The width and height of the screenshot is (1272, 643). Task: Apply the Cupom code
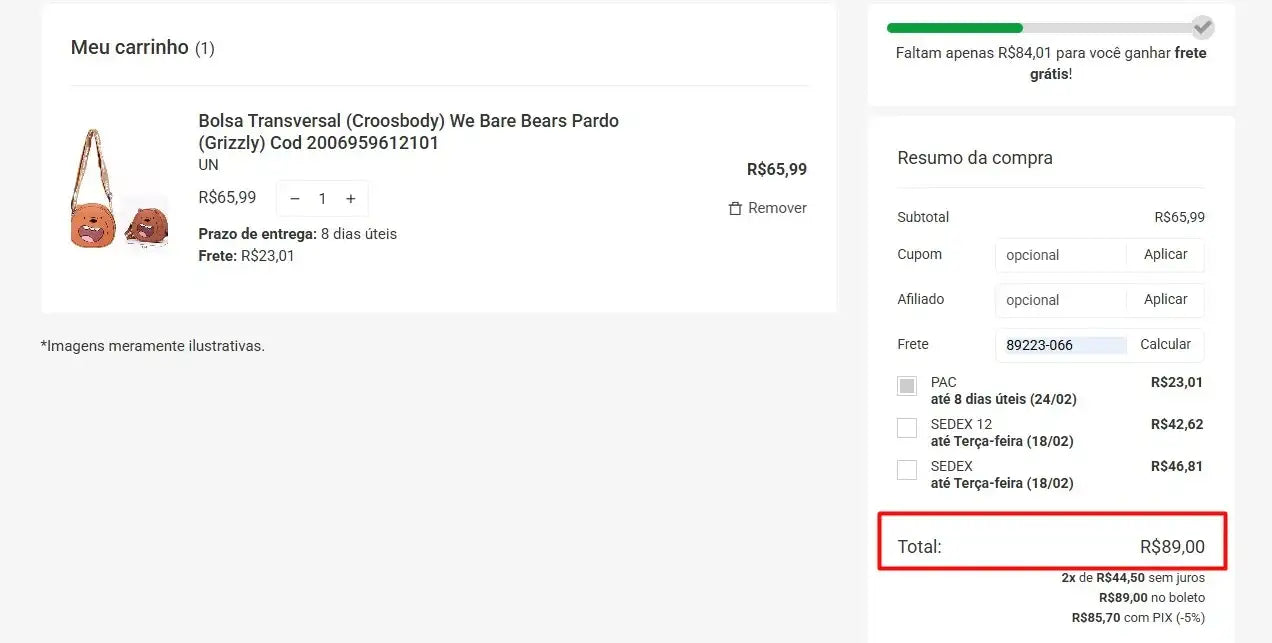[x=1165, y=255]
